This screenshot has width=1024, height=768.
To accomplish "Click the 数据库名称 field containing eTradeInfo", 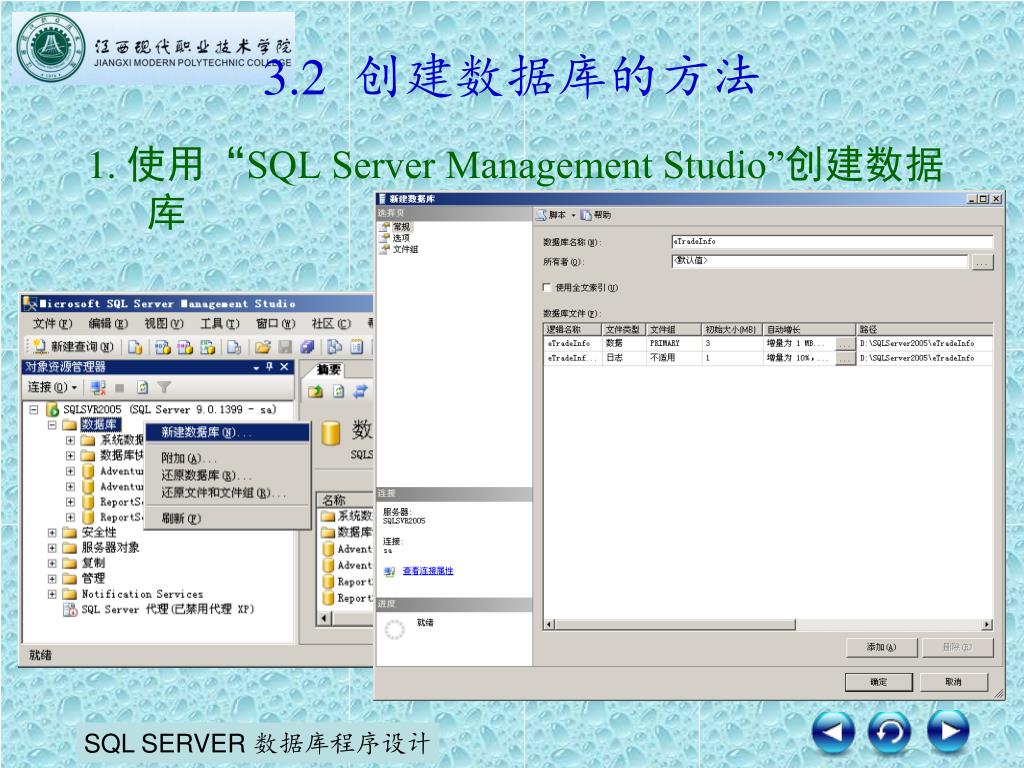I will (x=832, y=242).
